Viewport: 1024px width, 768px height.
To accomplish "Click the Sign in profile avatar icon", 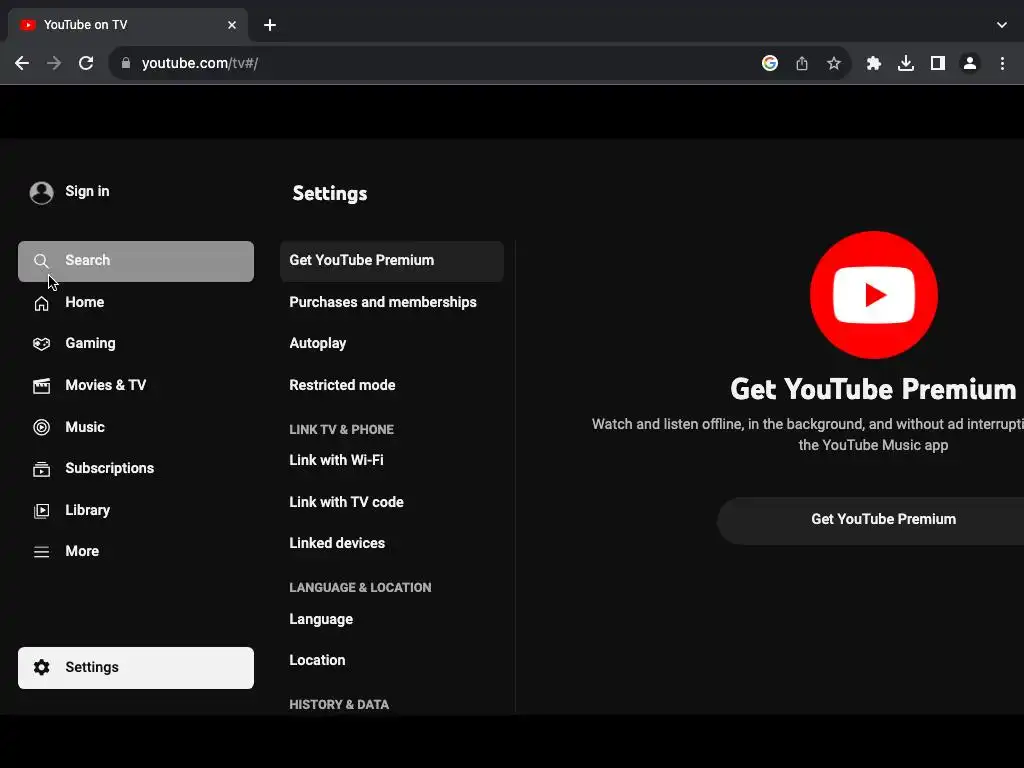I will click(x=41, y=193).
